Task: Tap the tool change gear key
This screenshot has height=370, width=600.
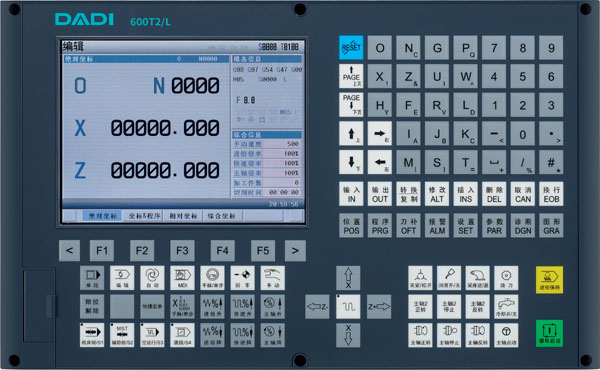Action: point(506,278)
